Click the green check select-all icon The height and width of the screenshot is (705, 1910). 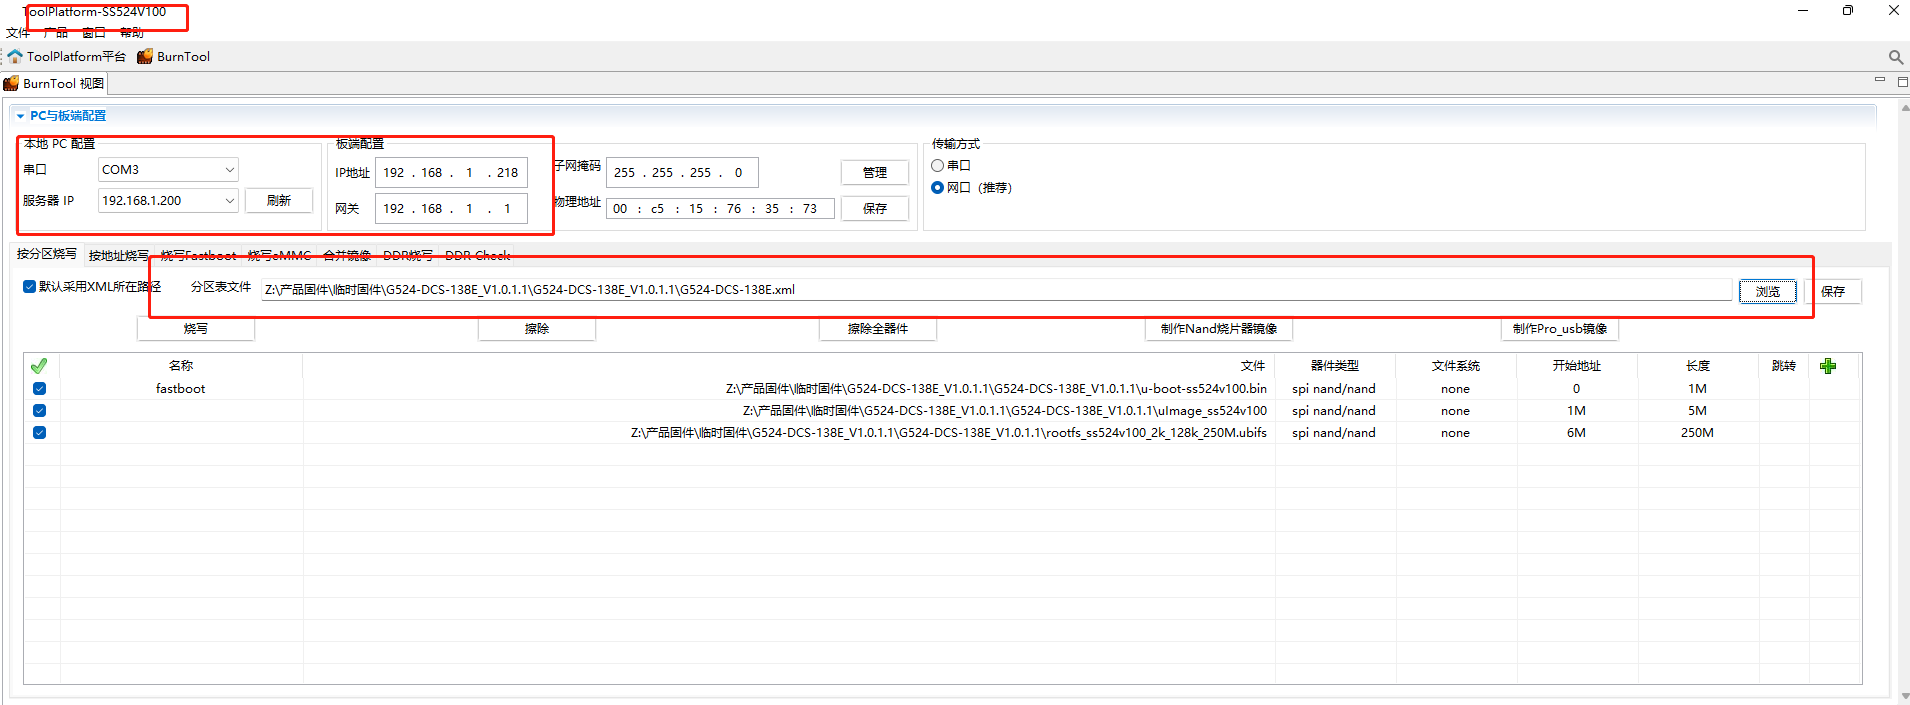[x=39, y=366]
